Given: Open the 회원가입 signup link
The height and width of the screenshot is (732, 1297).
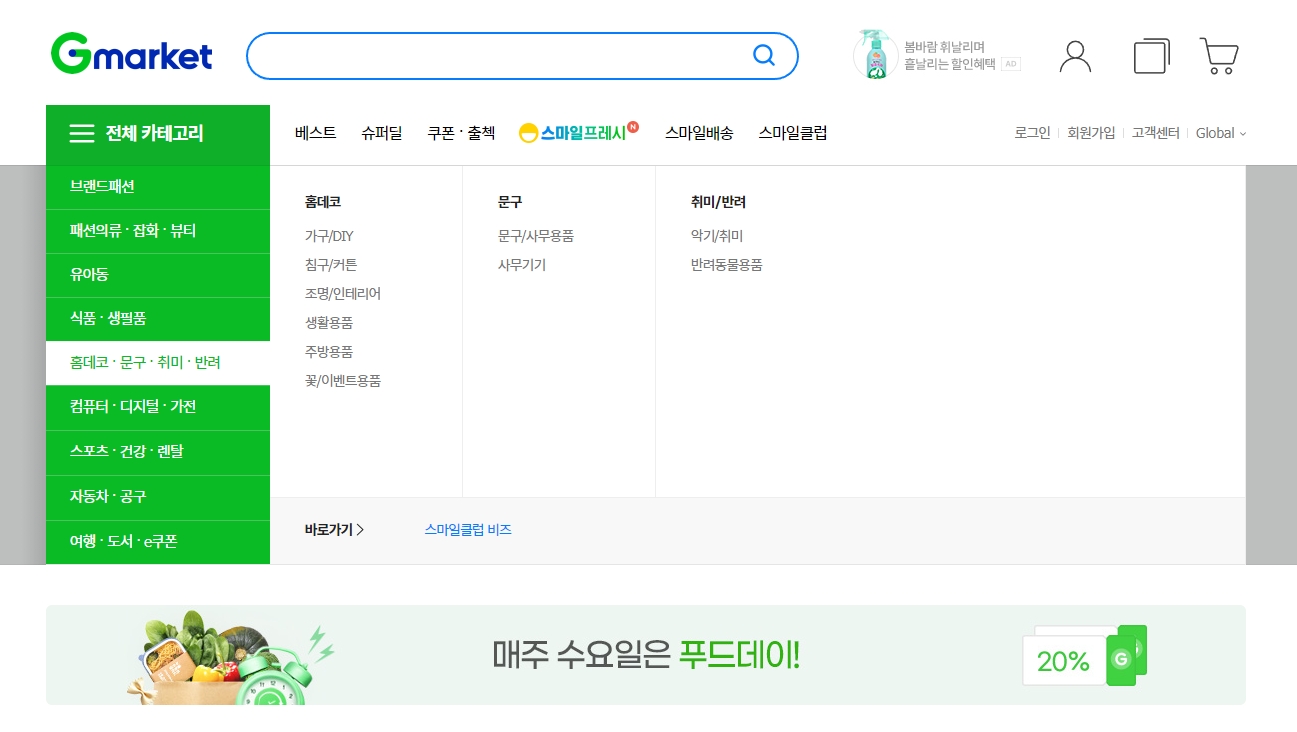Looking at the screenshot, I should click(1089, 132).
